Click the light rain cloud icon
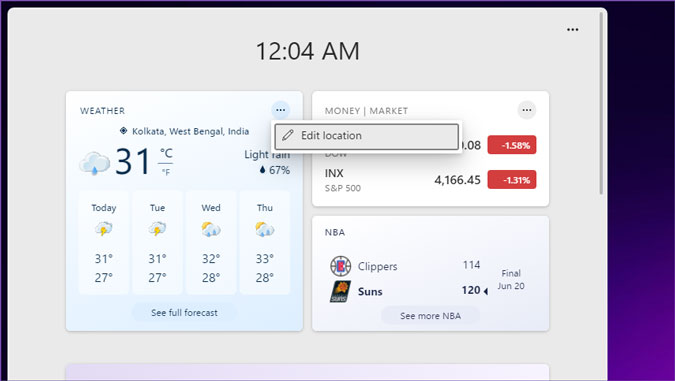 click(x=94, y=164)
